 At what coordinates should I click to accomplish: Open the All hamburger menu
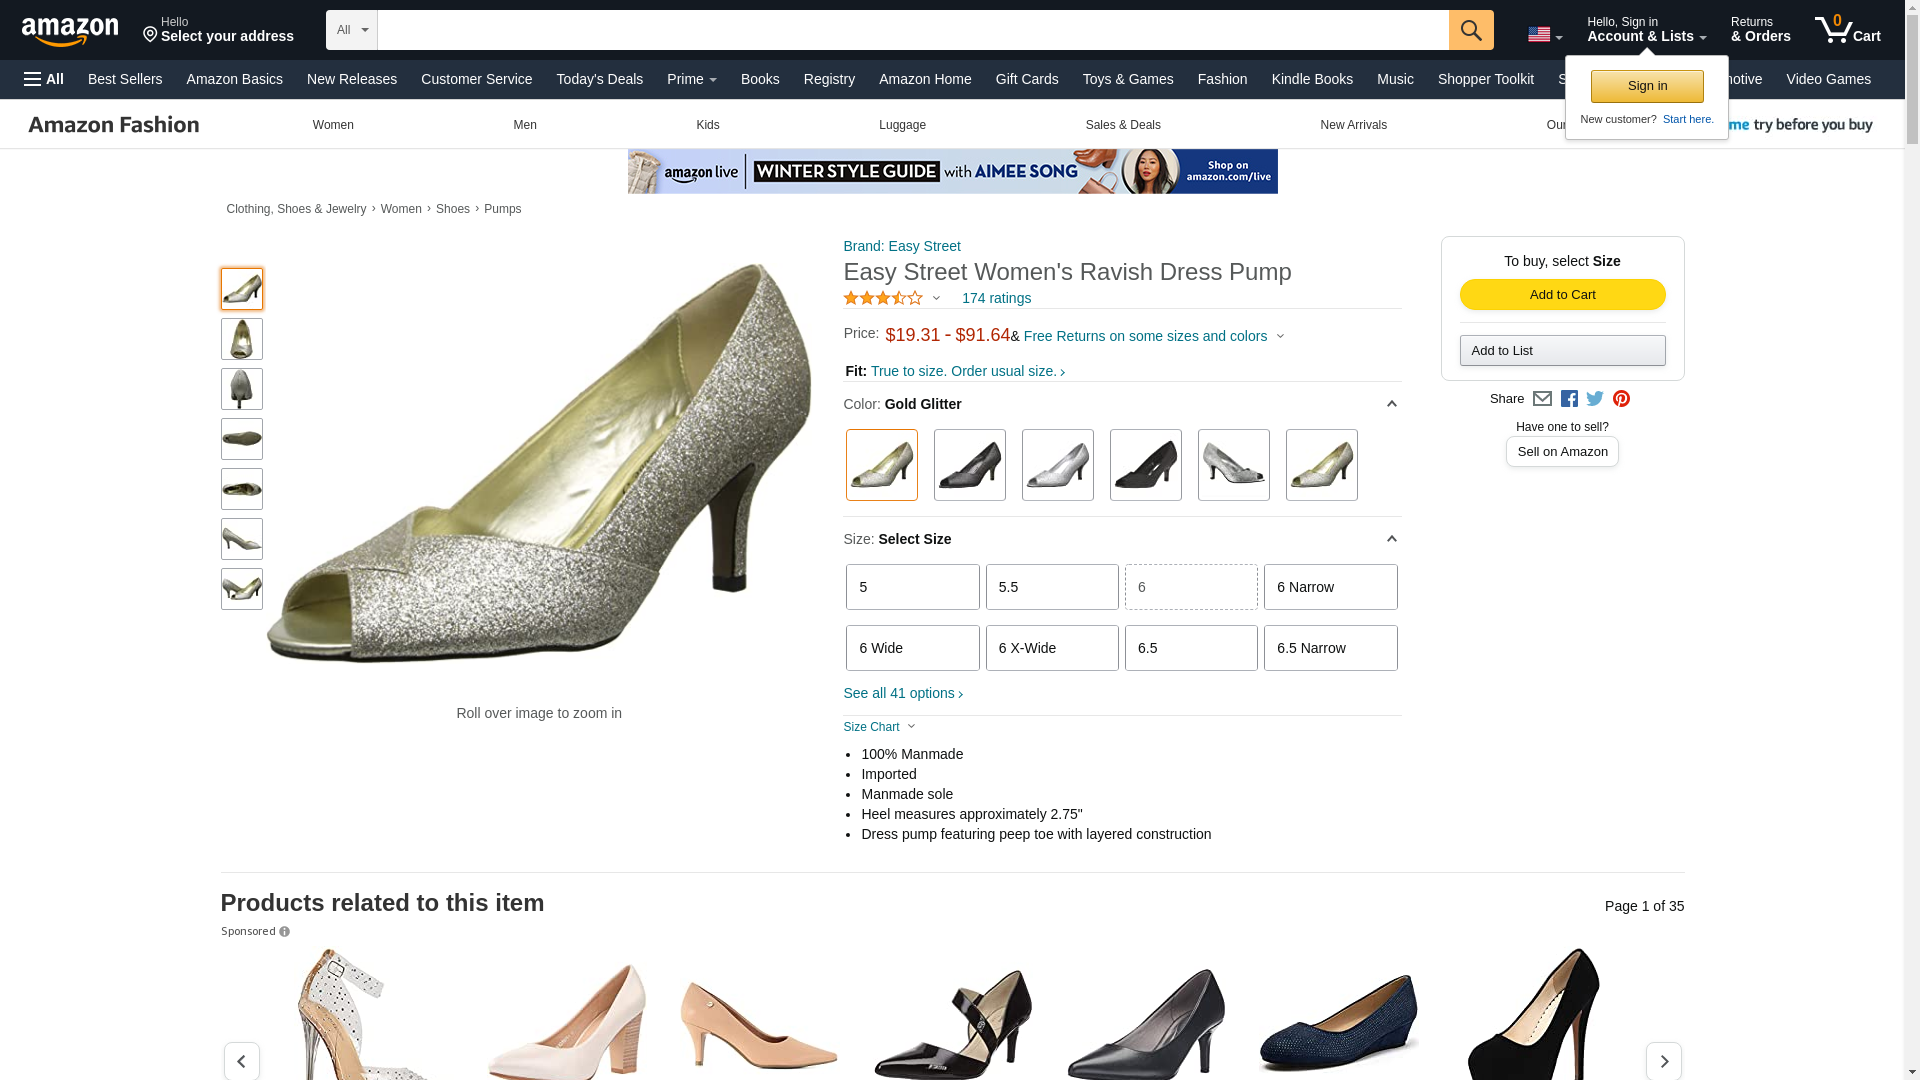coord(44,79)
